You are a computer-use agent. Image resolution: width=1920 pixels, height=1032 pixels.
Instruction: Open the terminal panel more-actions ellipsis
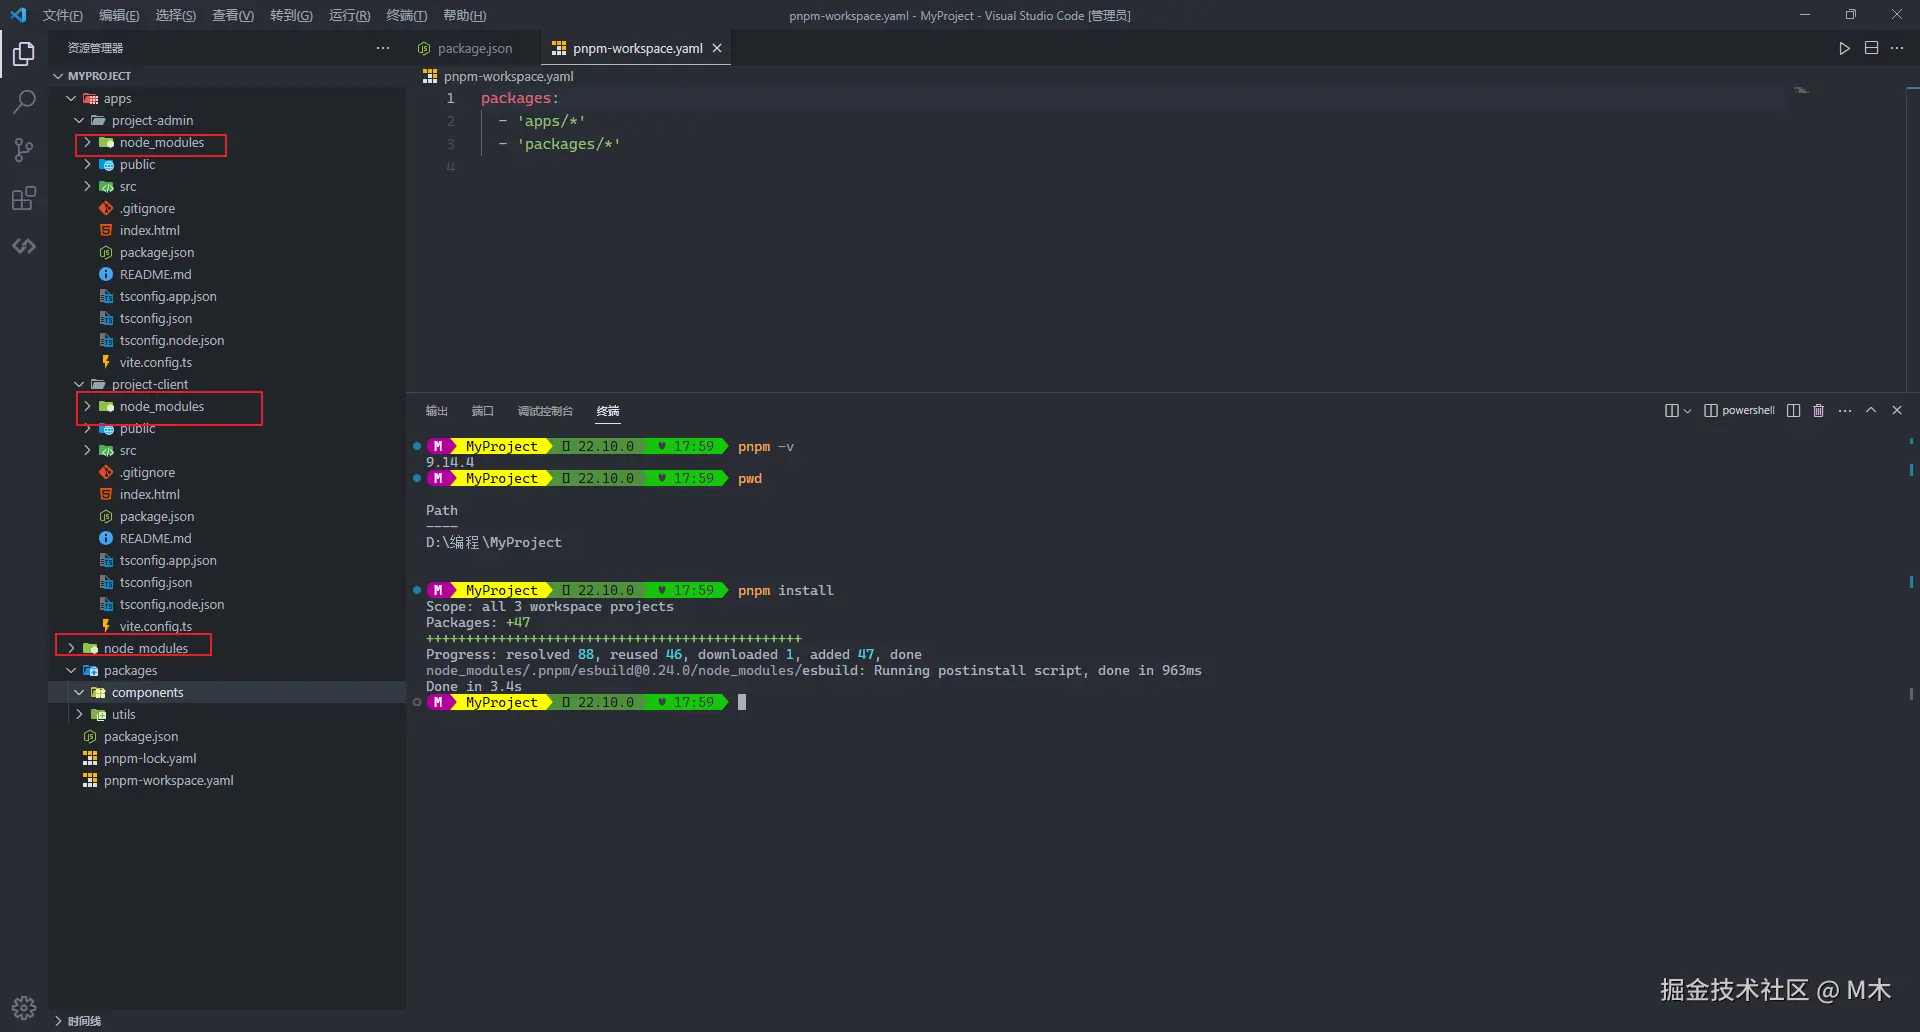(x=1845, y=411)
